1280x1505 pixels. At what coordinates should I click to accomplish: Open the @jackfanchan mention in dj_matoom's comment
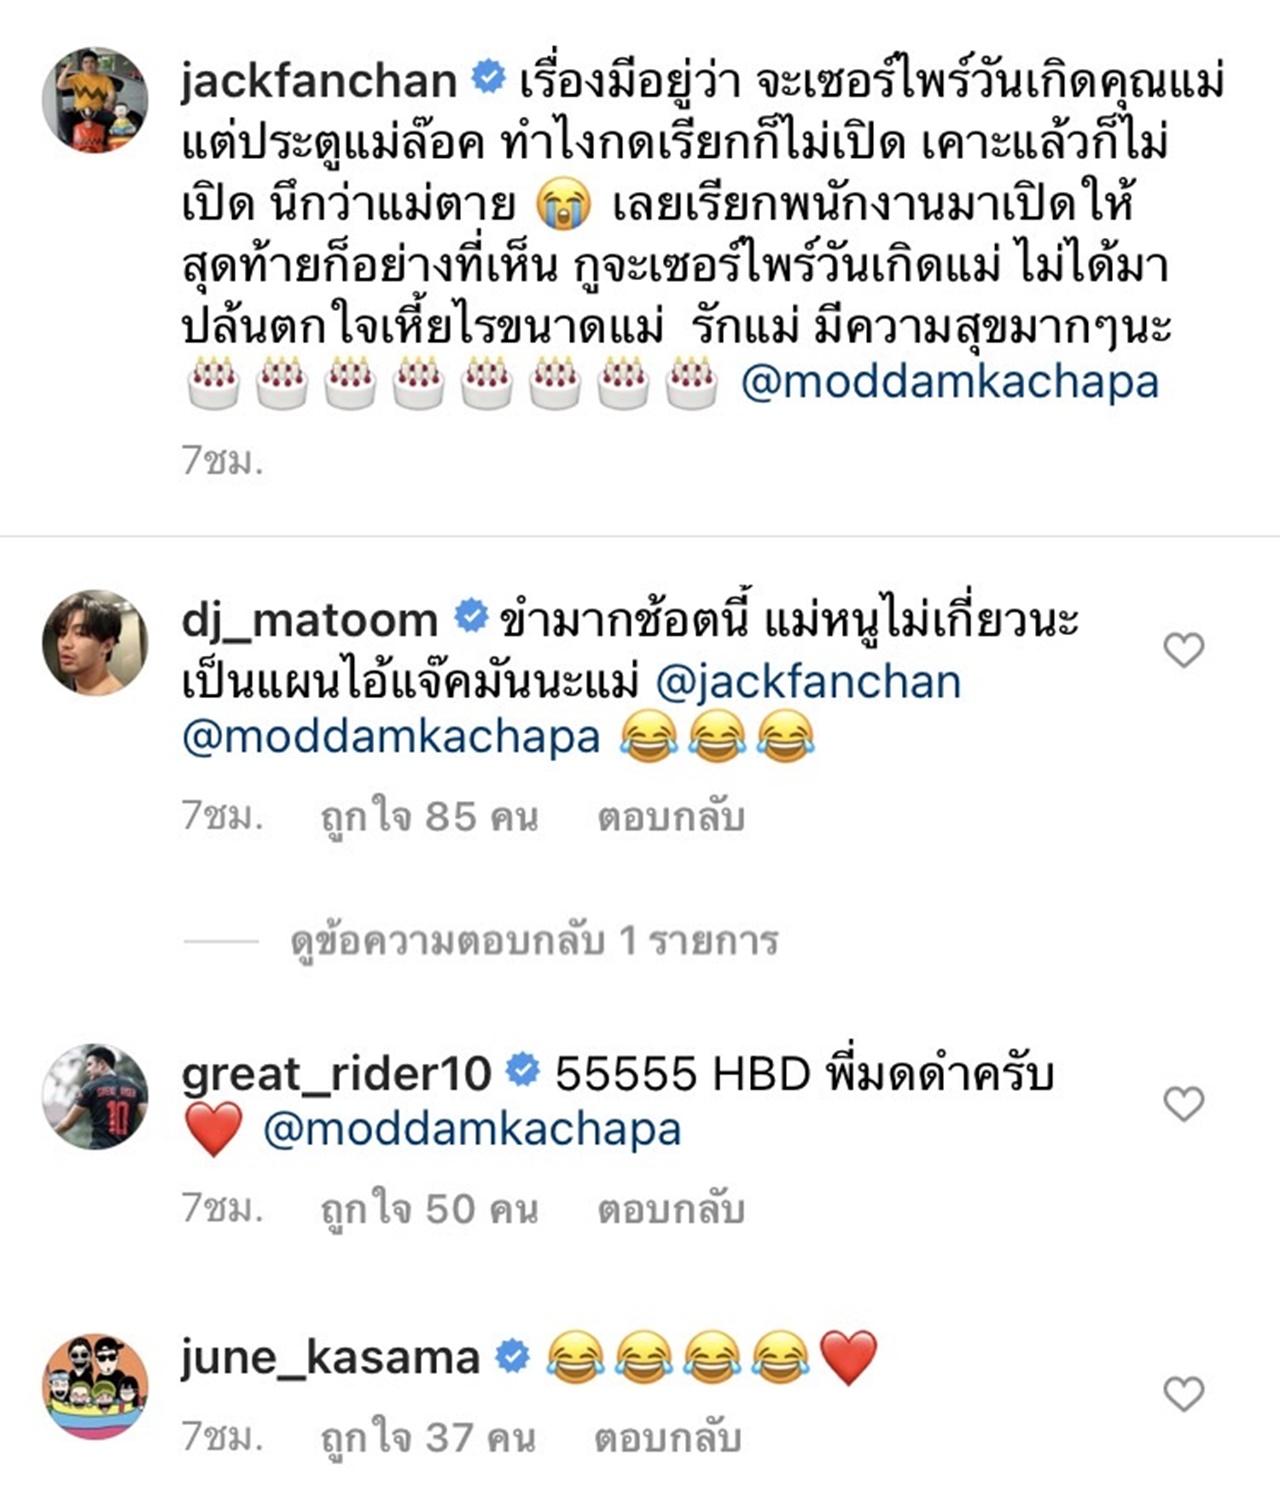coord(808,682)
